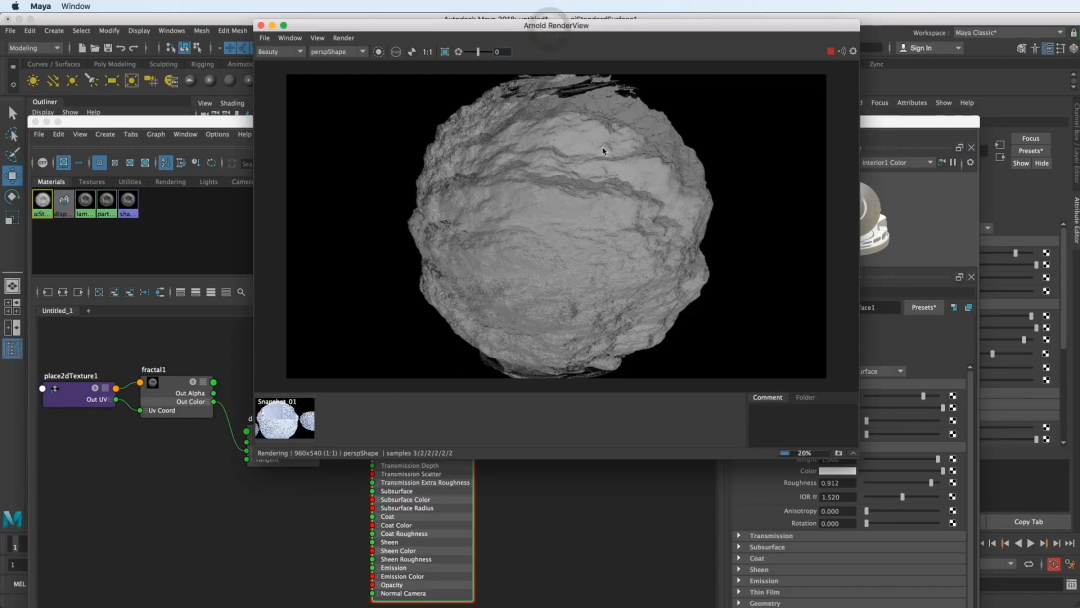Switch to the Textures tab in Hypershade
The height and width of the screenshot is (608, 1080).
click(91, 182)
